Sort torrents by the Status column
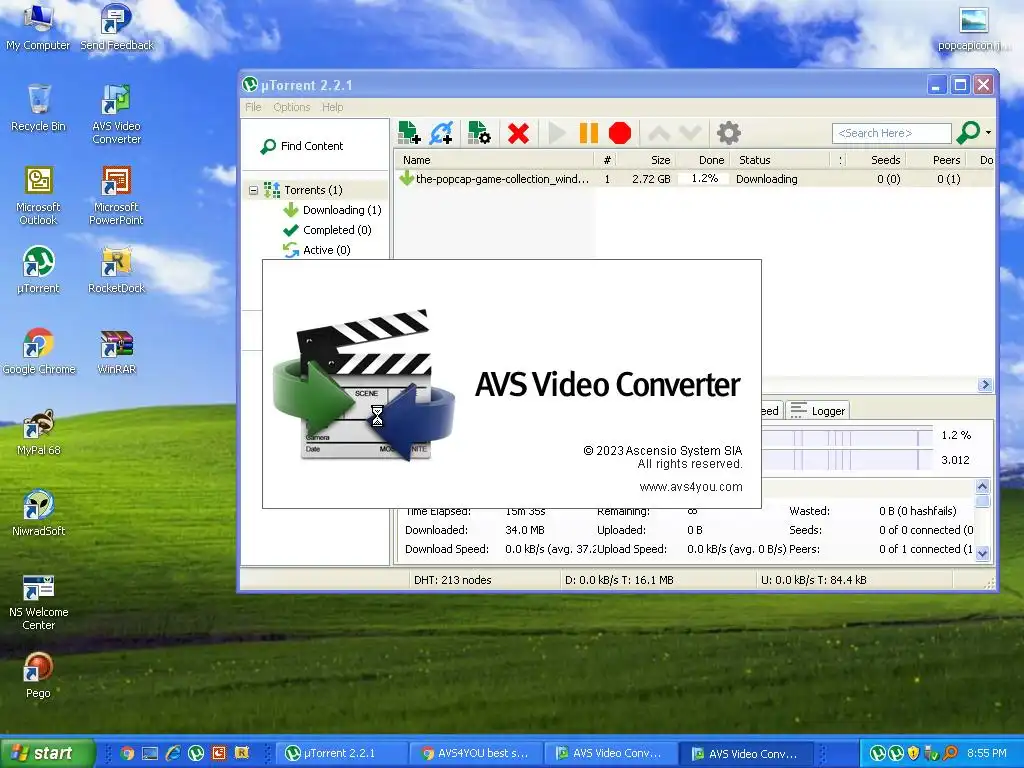This screenshot has height=768, width=1024. coord(780,160)
